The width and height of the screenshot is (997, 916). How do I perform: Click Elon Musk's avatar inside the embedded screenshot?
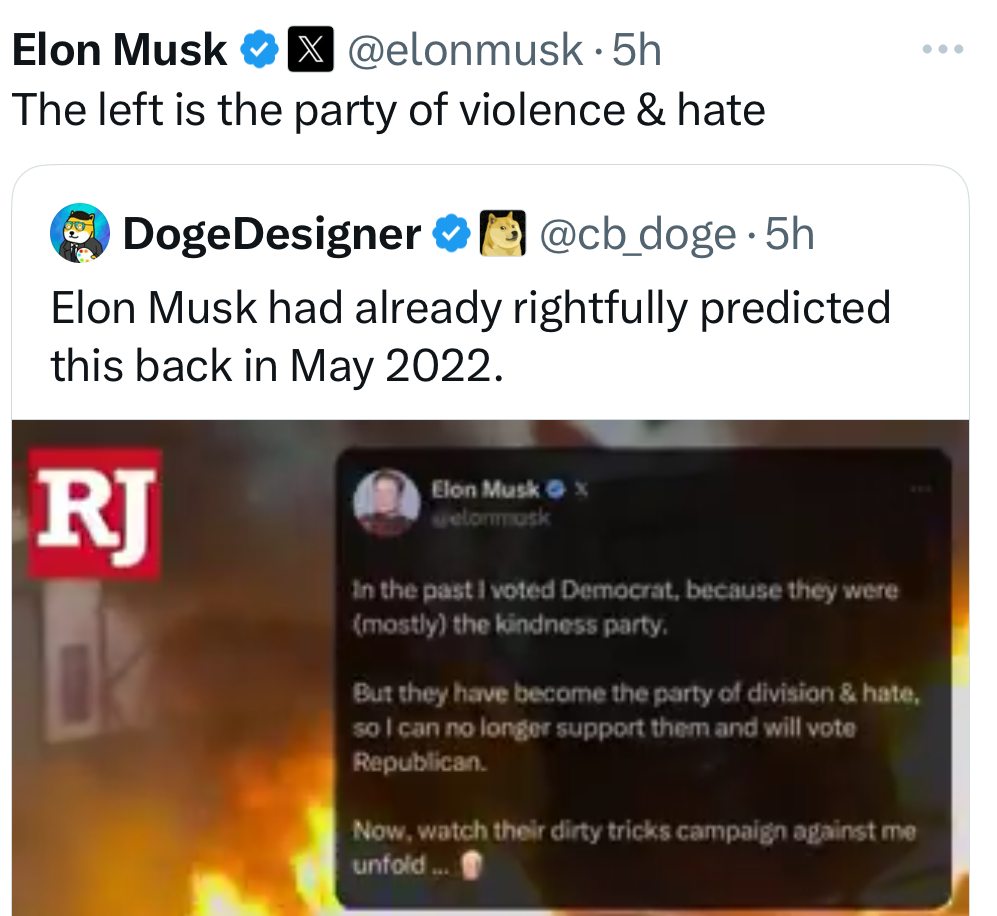(x=386, y=503)
